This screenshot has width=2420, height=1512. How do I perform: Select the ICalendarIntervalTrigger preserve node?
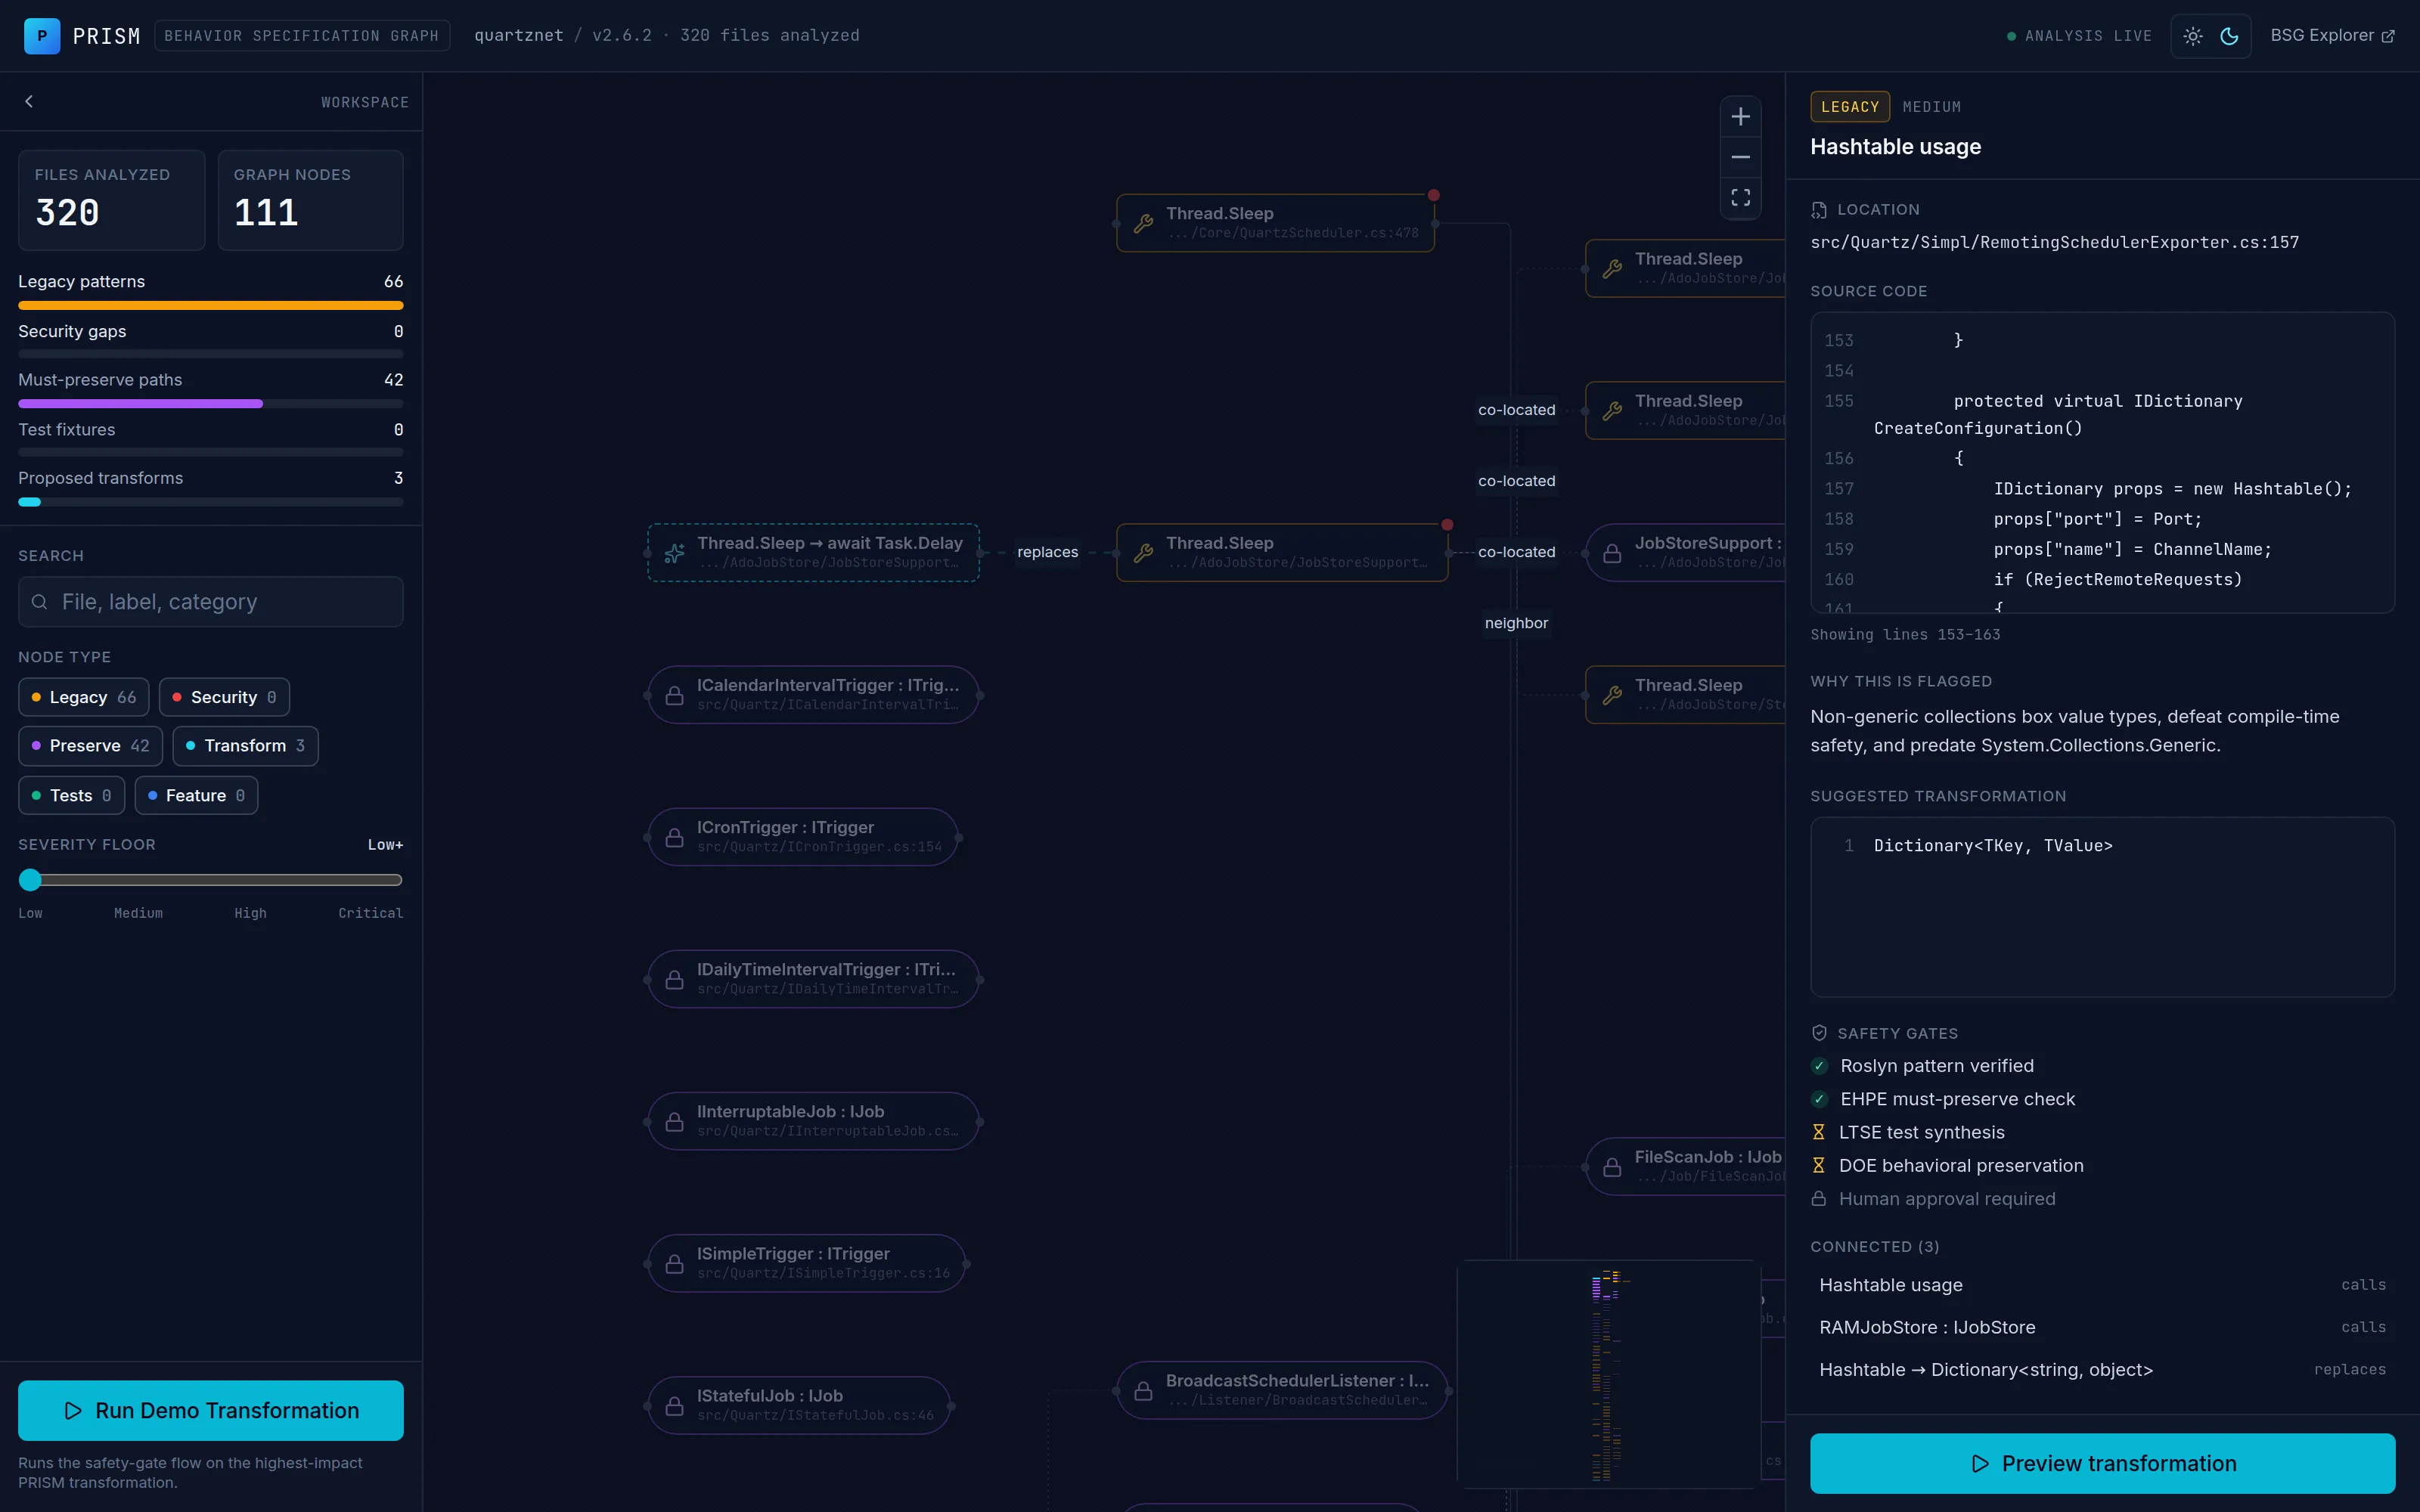(x=813, y=694)
